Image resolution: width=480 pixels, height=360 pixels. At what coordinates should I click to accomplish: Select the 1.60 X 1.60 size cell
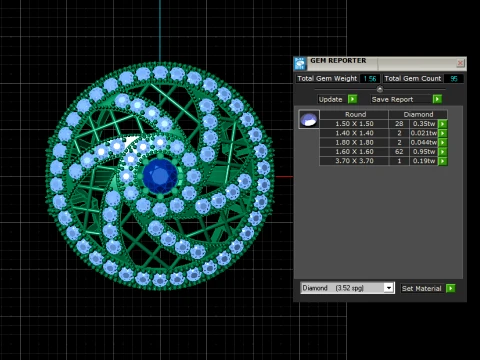click(x=354, y=152)
